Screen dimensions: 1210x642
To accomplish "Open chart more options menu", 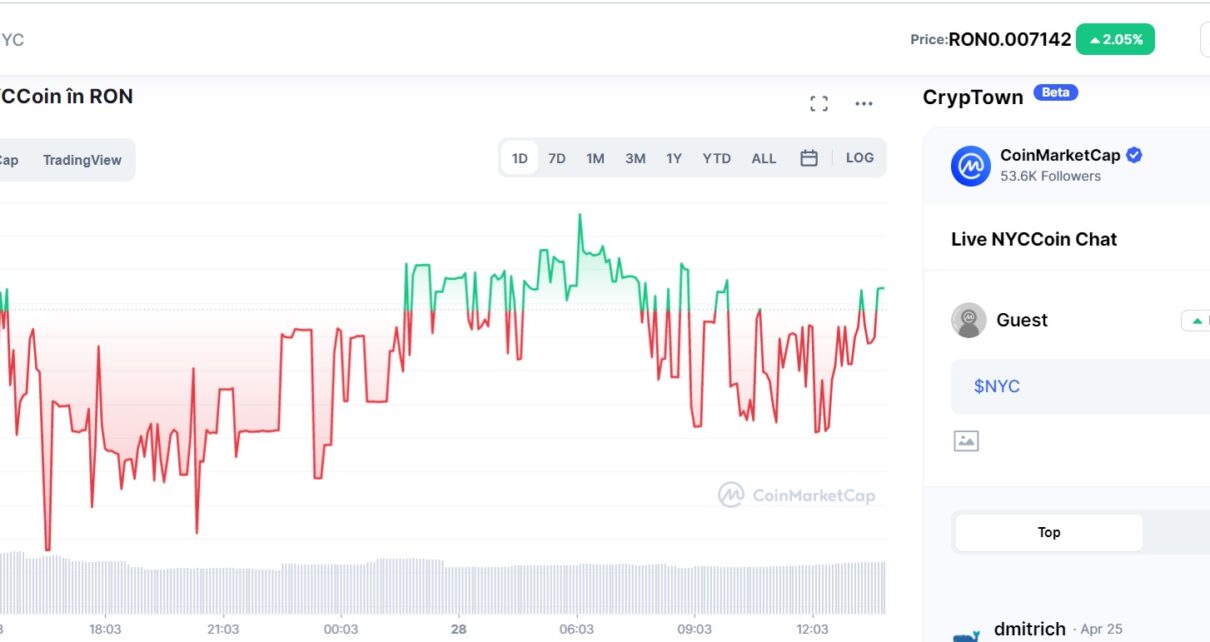I will 864,104.
